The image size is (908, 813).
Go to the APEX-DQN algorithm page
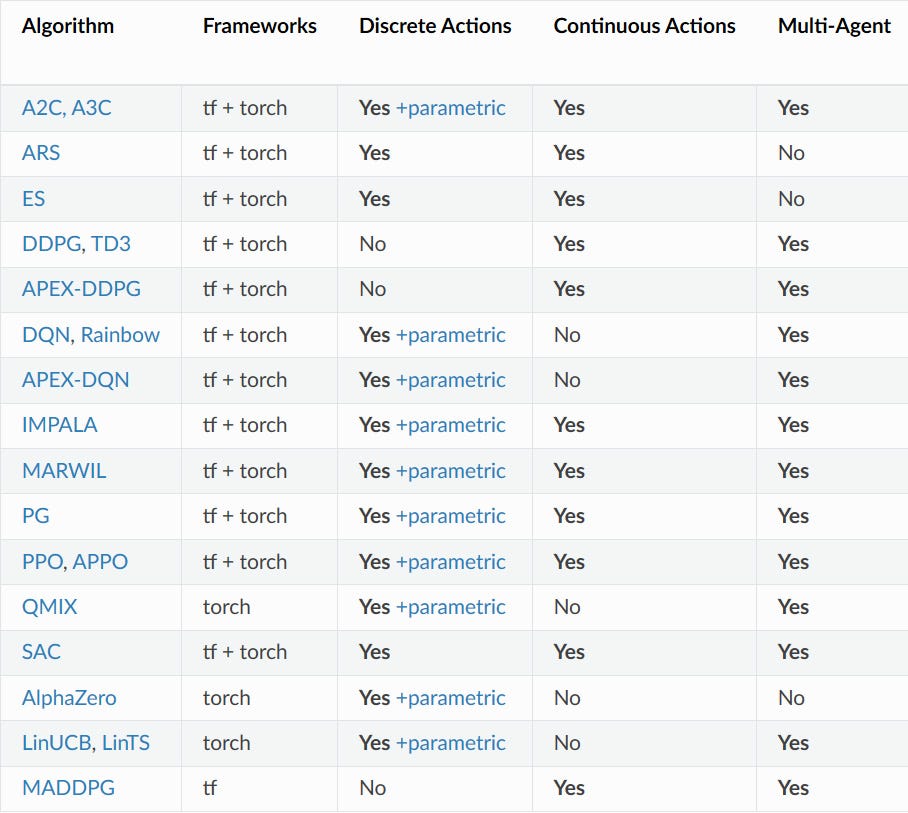[75, 380]
